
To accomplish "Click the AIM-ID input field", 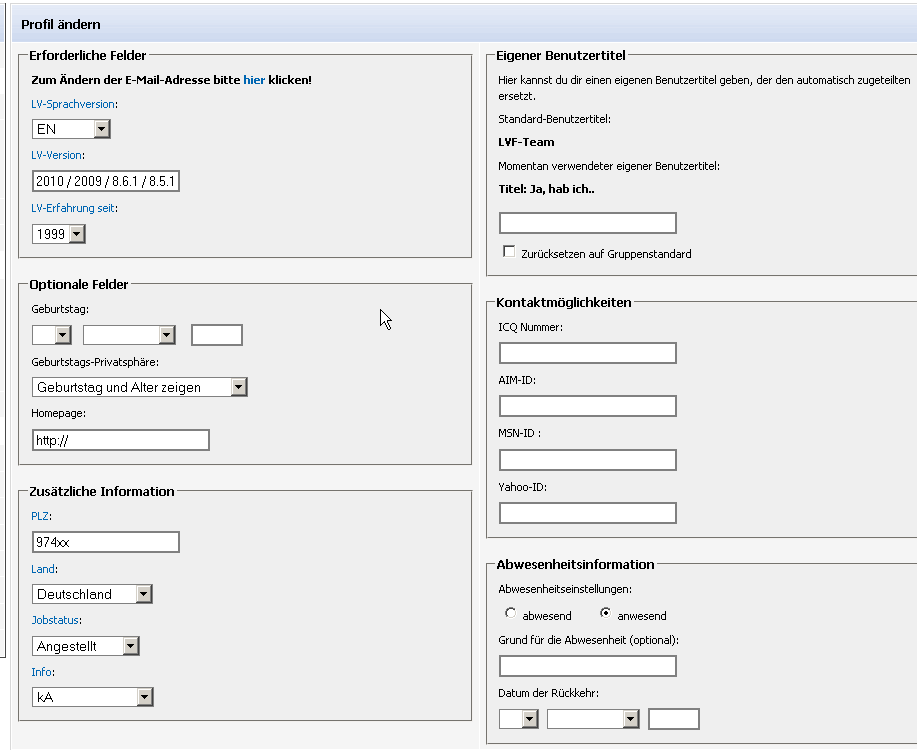I will tap(588, 407).
